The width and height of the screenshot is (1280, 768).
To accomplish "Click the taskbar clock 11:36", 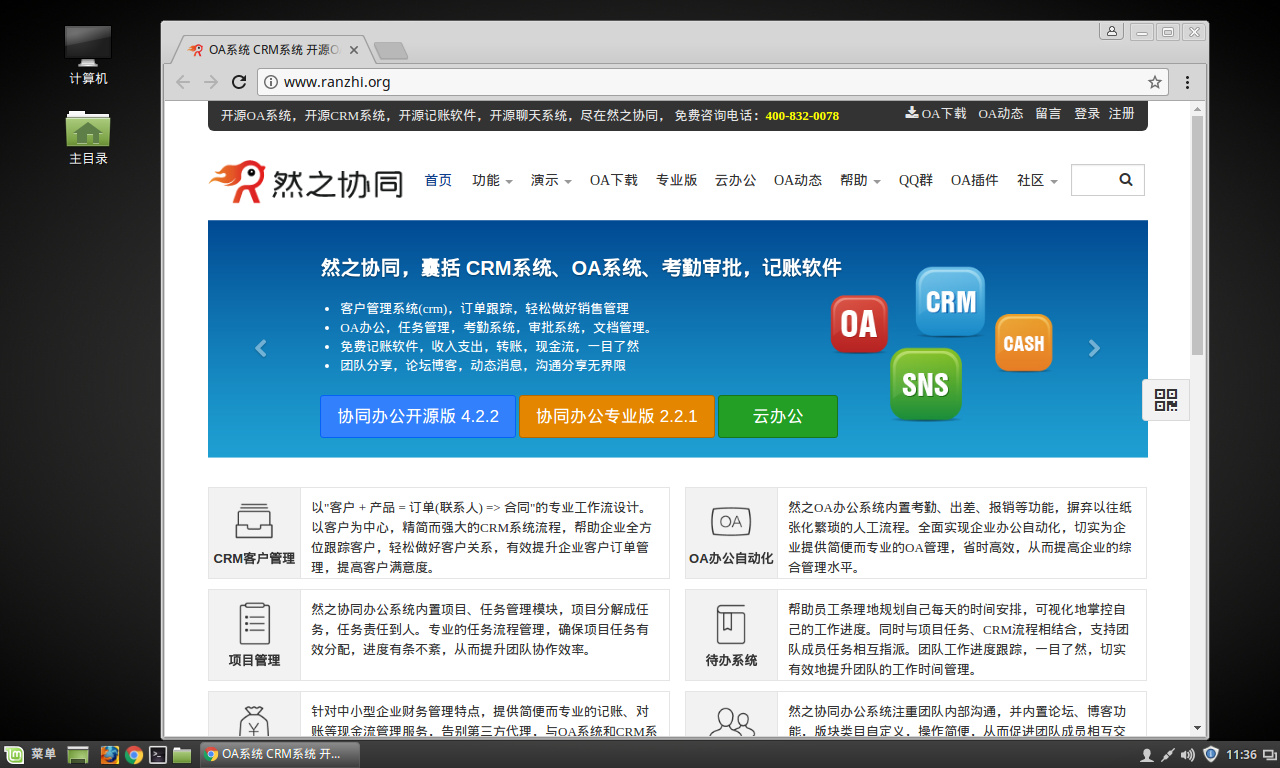I will (1241, 755).
